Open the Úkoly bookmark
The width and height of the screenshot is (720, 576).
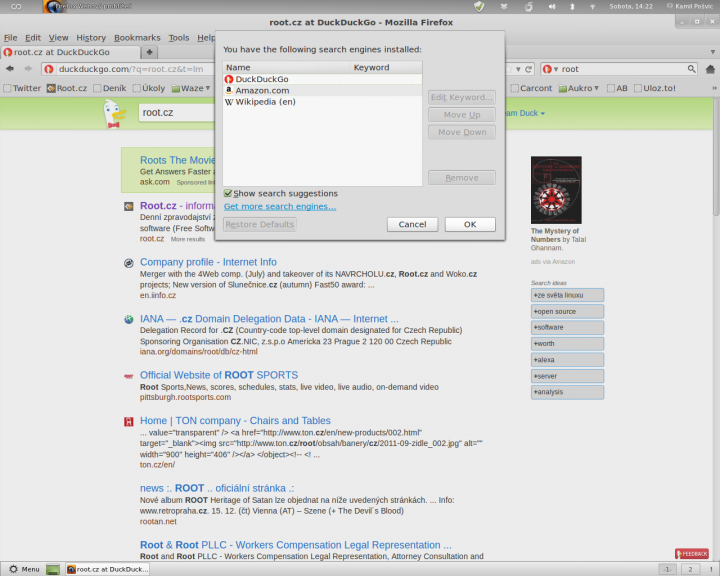[149, 88]
